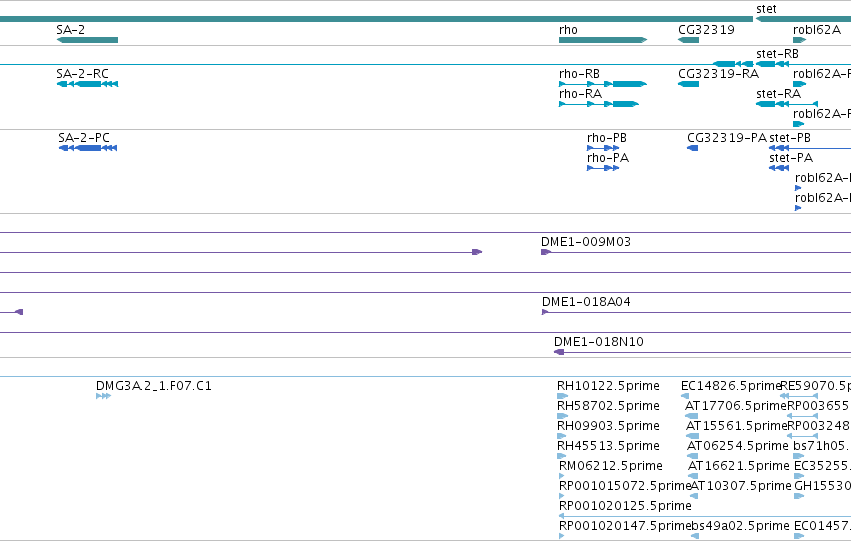Click the stet gene label
851x541 pixels.
pyautogui.click(x=766, y=9)
